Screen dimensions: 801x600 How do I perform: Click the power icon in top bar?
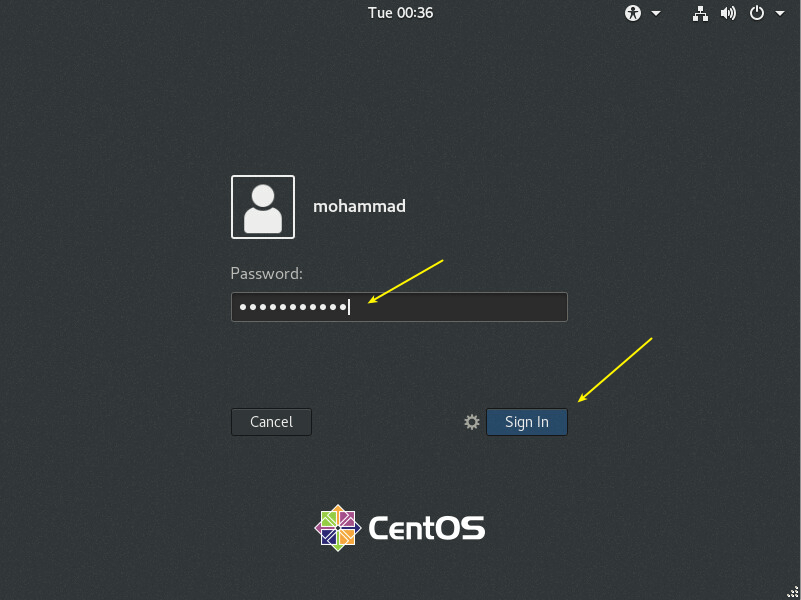(x=757, y=13)
